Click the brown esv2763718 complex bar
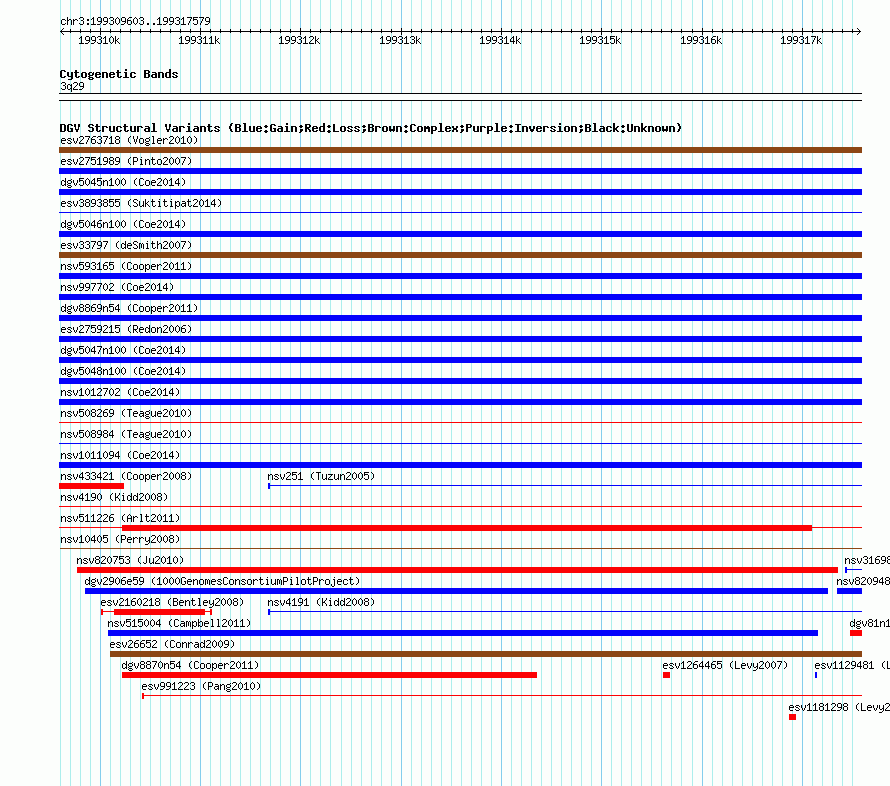Screen dimensions: 890x786 (x=461, y=150)
